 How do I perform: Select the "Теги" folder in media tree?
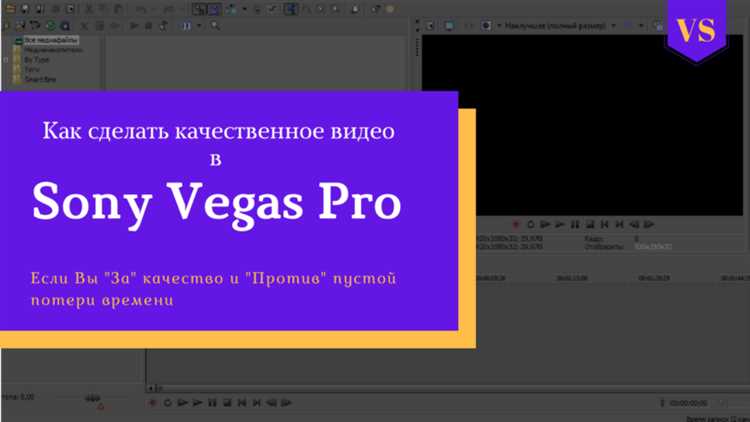(x=32, y=68)
